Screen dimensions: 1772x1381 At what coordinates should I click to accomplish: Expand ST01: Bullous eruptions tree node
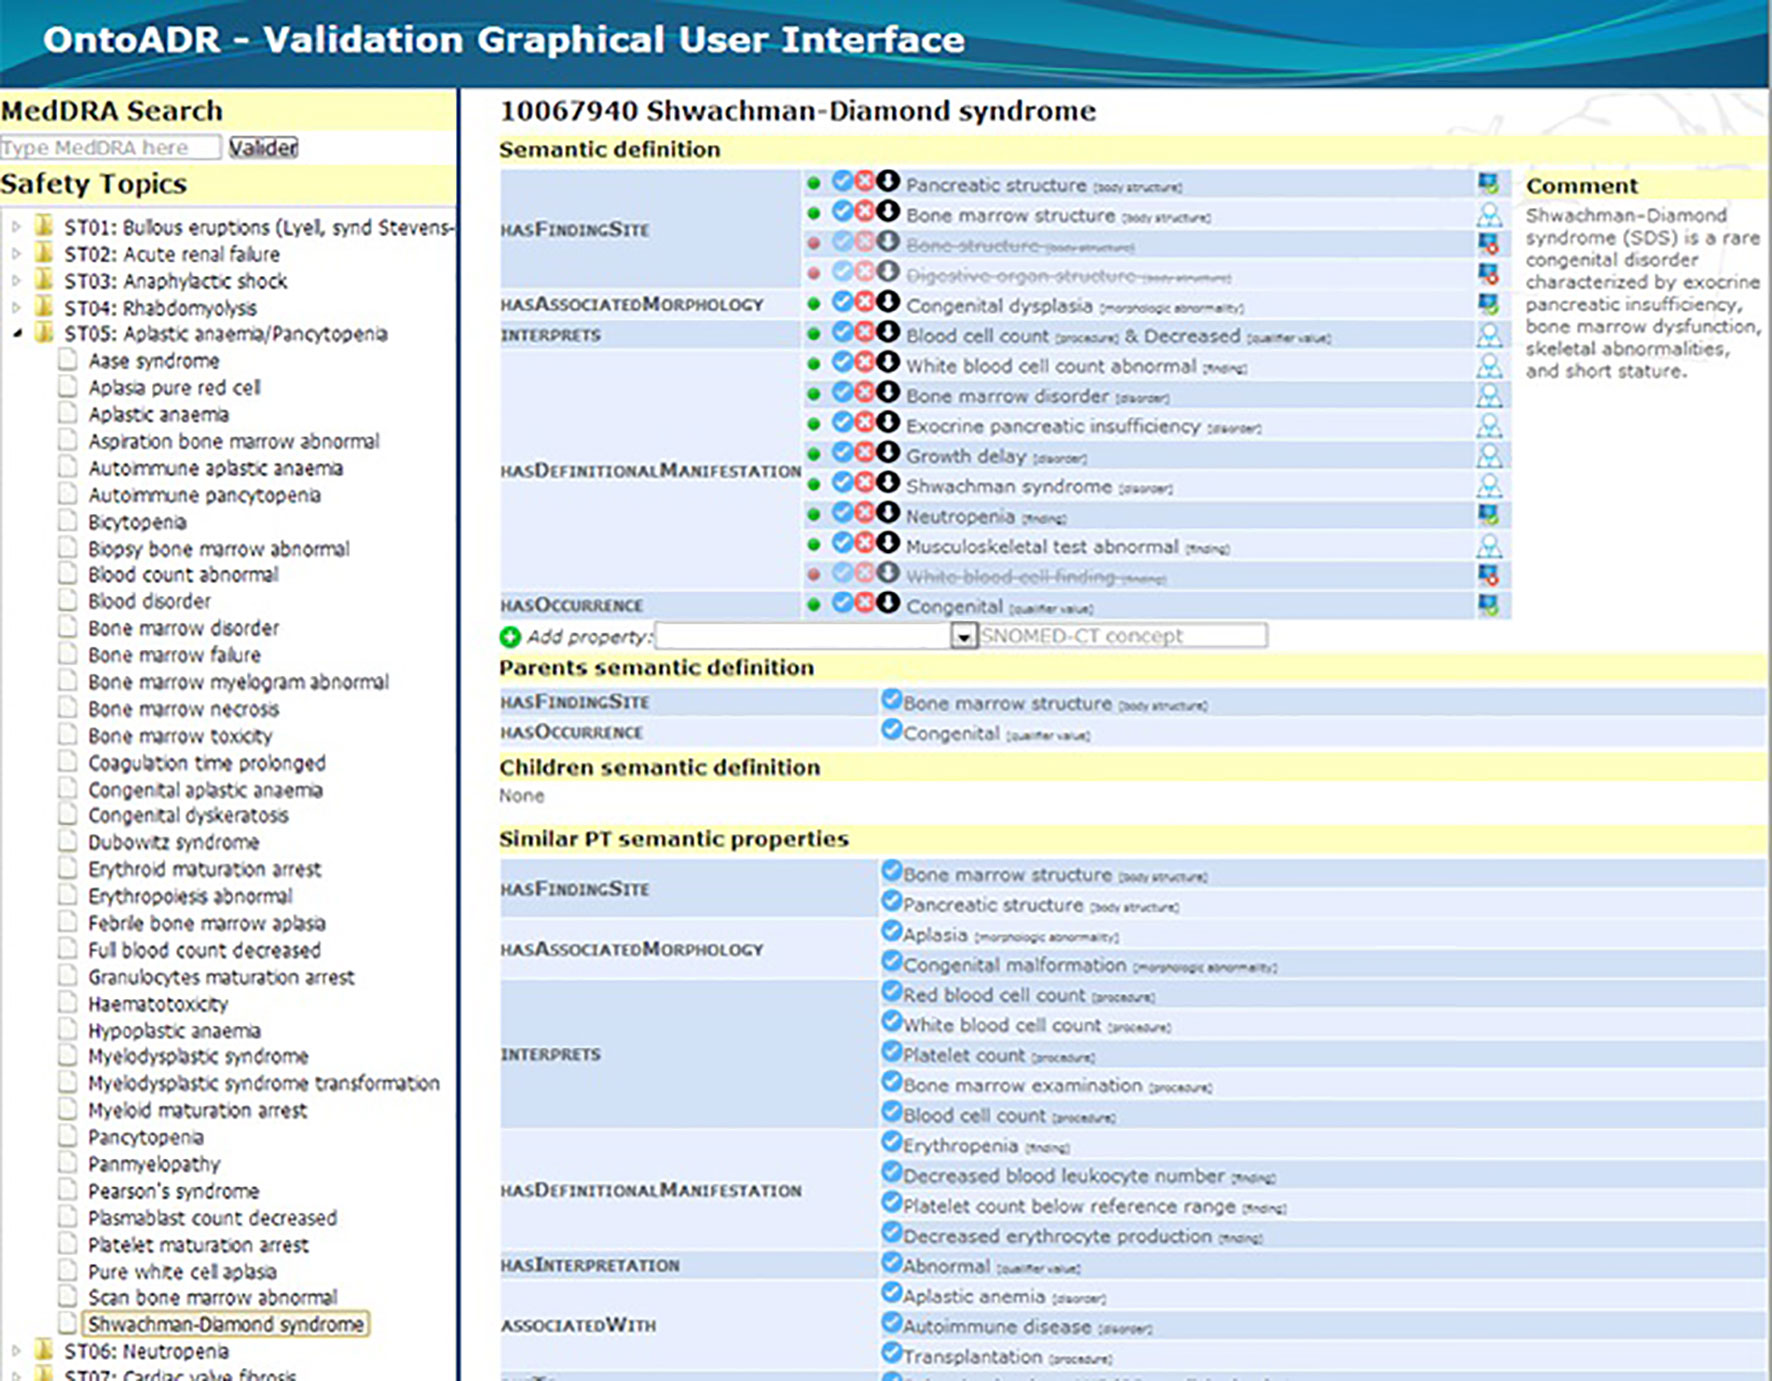click(16, 227)
